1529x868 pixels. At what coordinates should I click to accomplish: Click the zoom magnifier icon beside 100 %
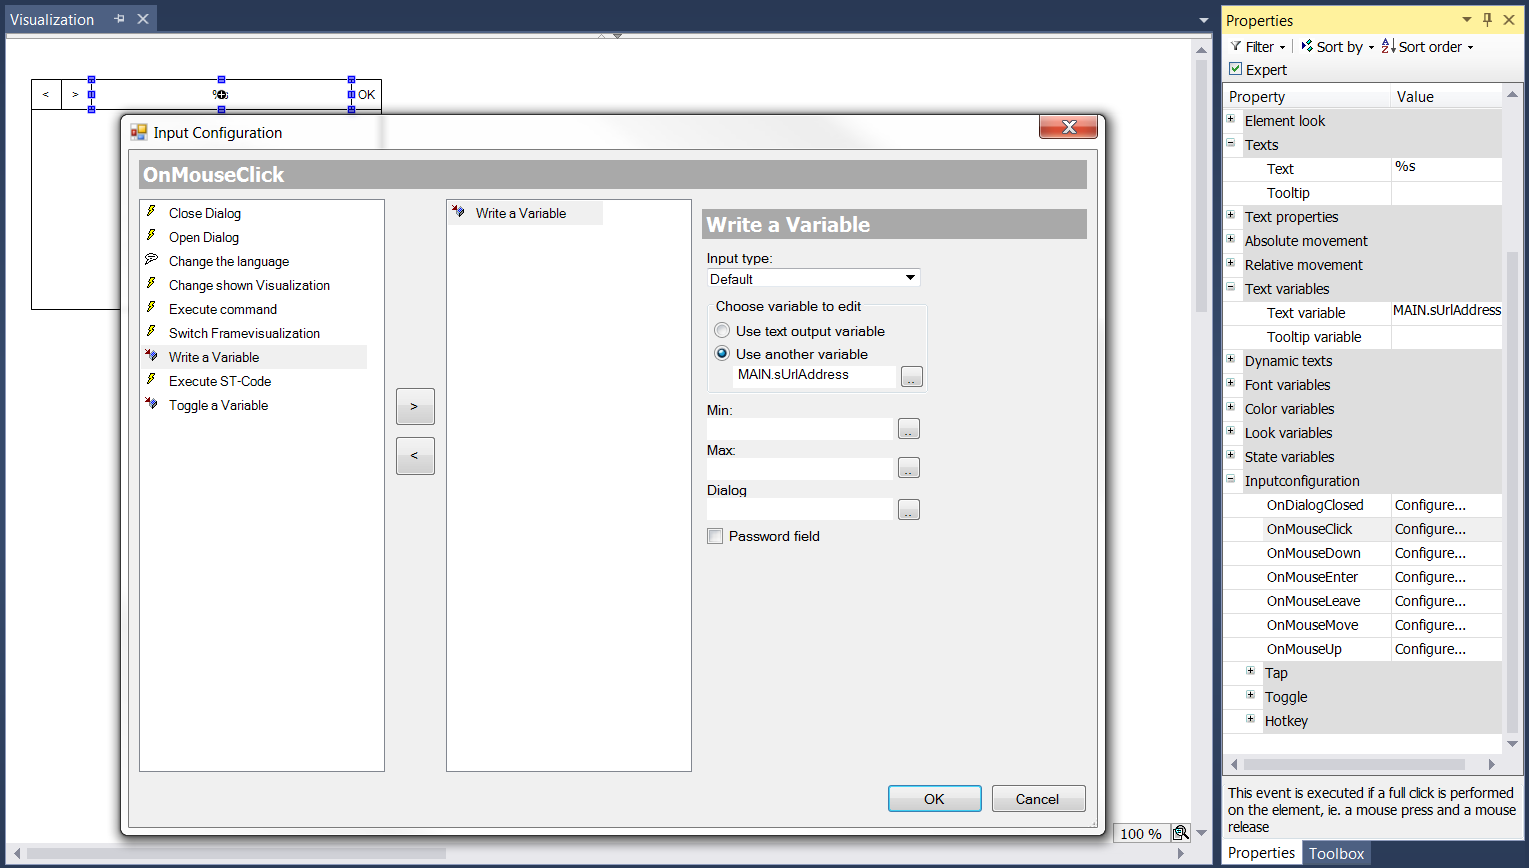1180,833
